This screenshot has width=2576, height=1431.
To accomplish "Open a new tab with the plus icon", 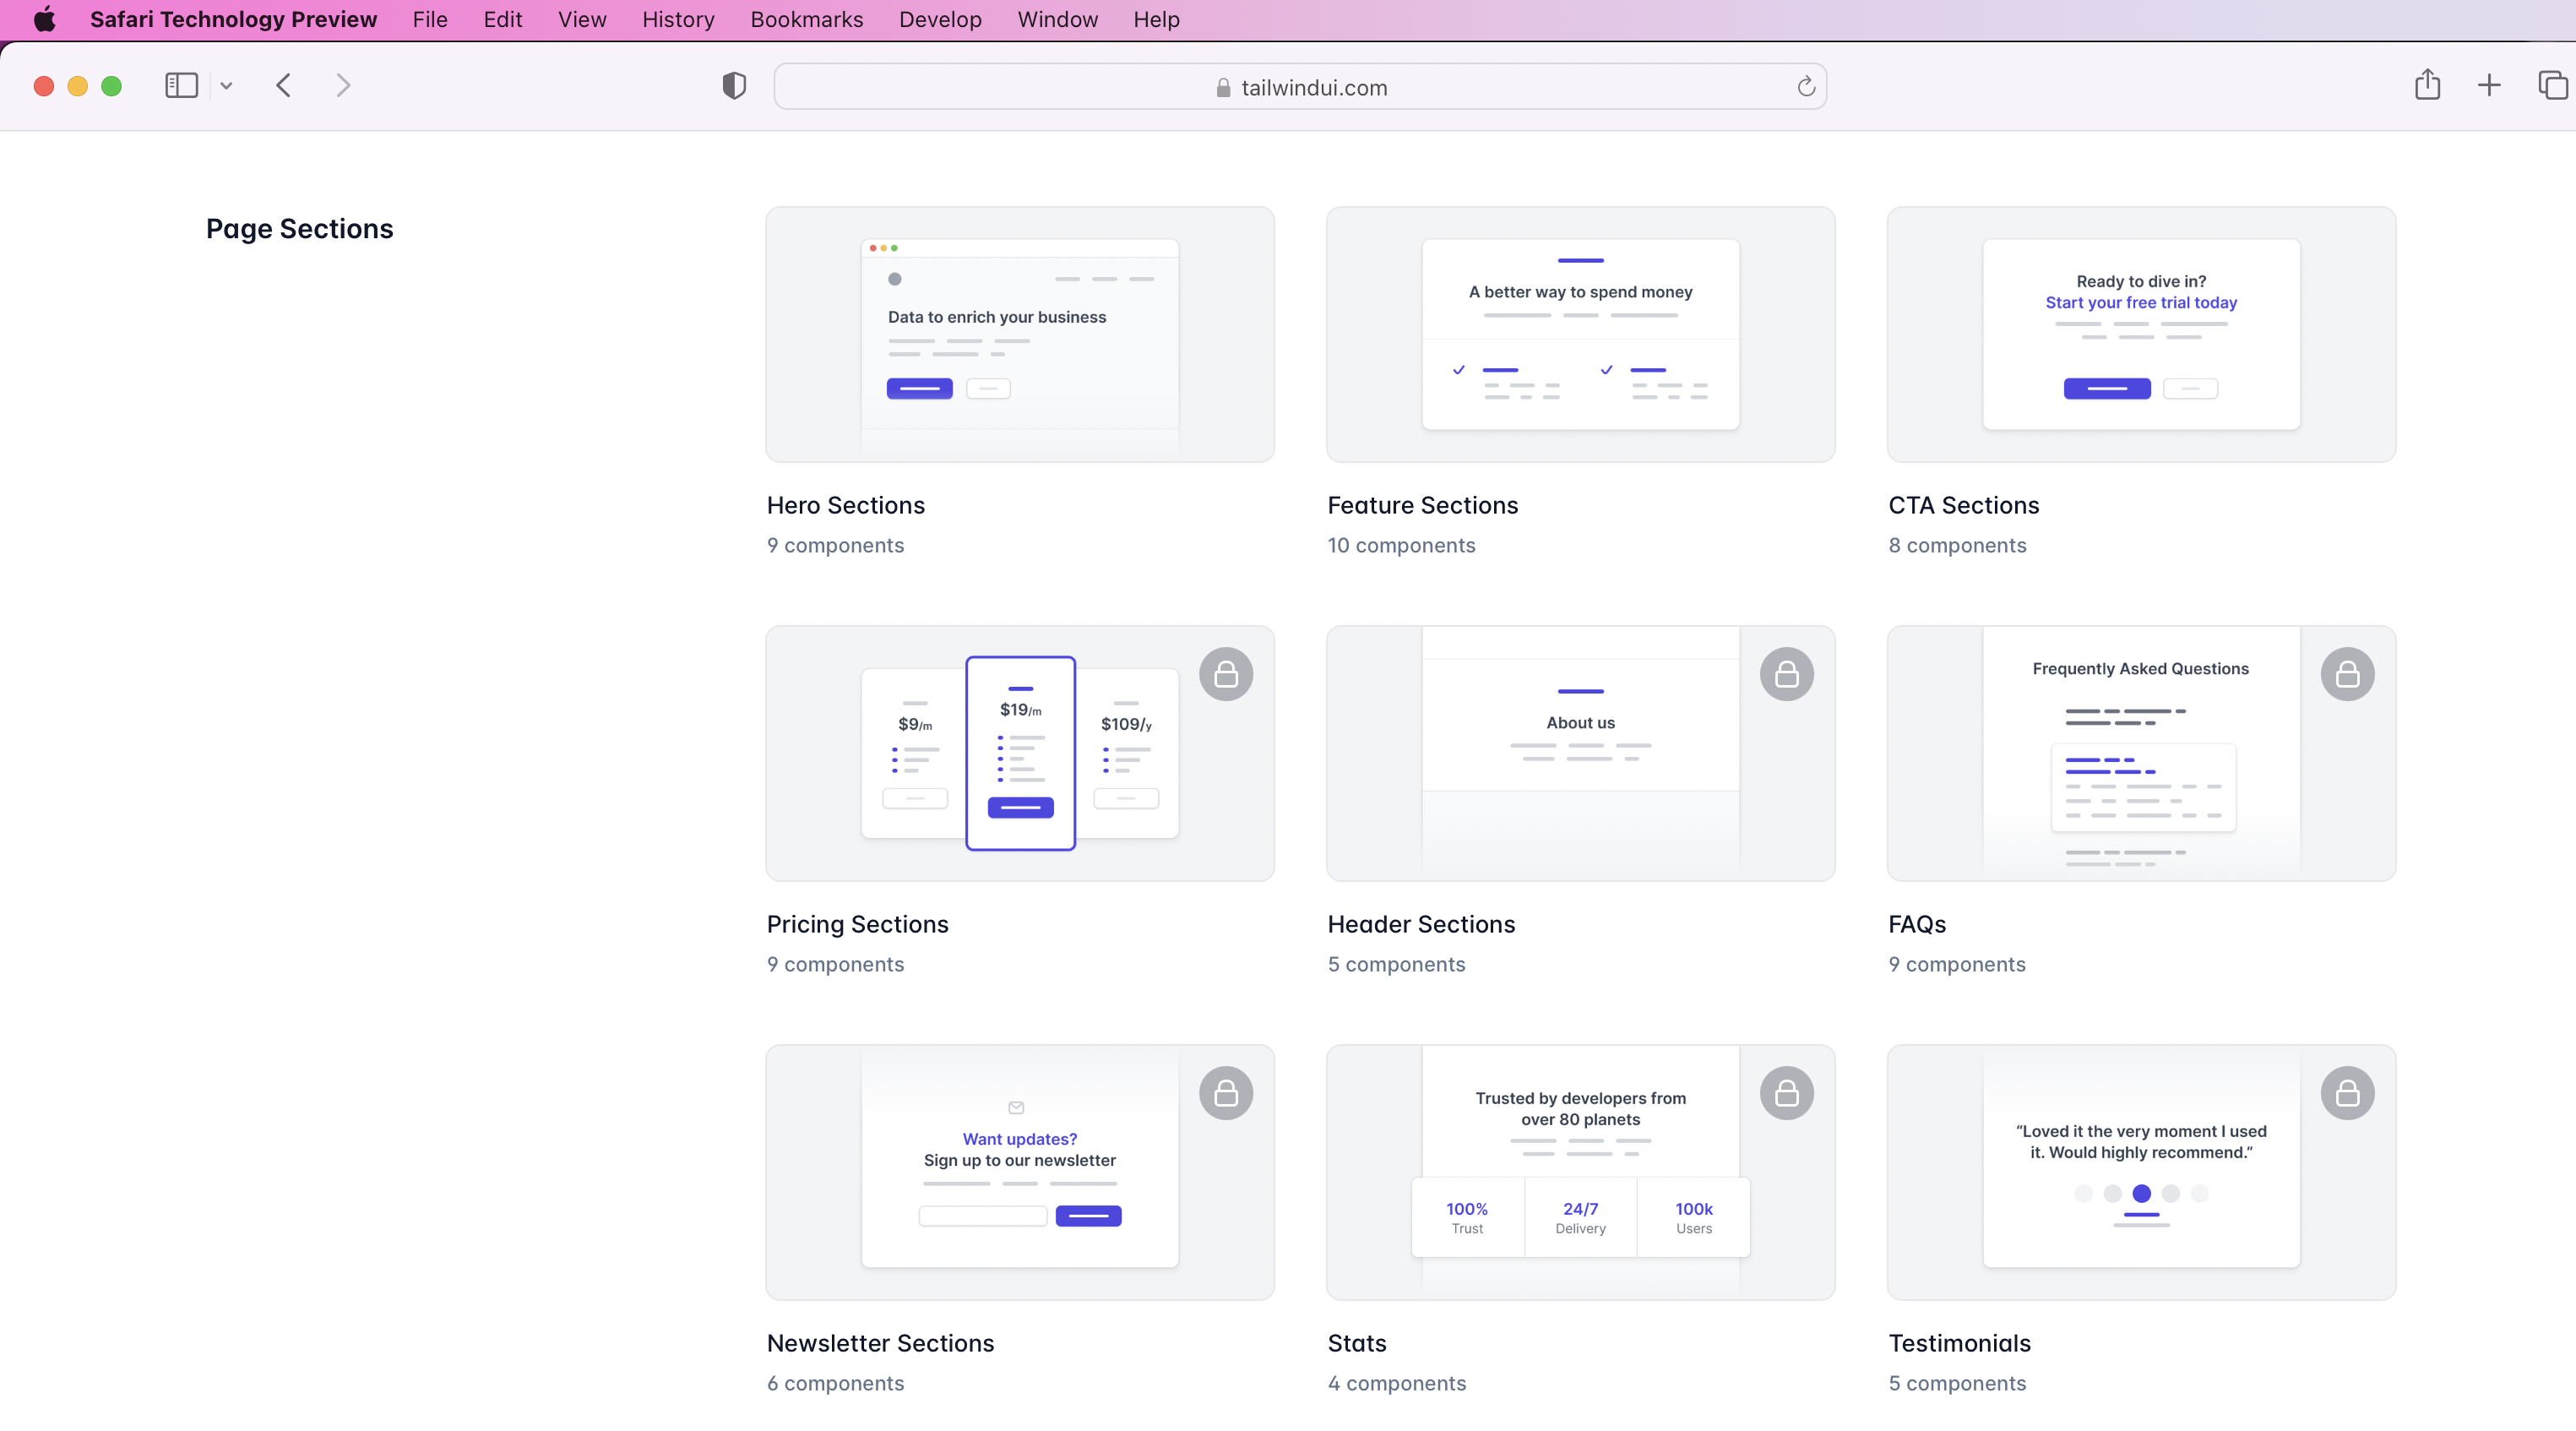I will [x=2489, y=85].
